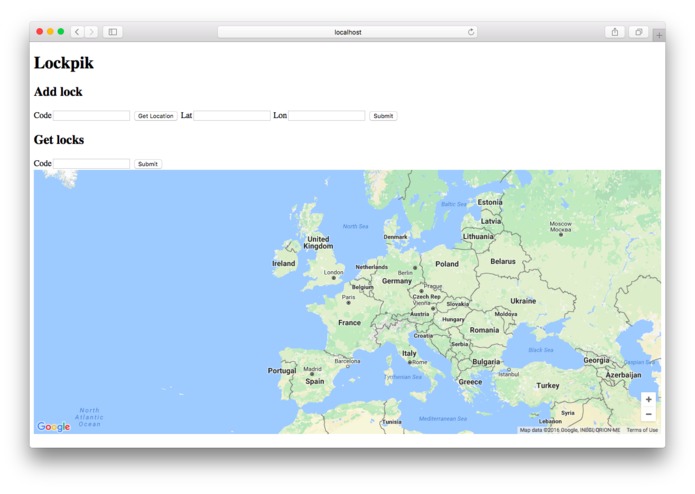Image resolution: width=695 pixels, height=494 pixels.
Task: Go forward with the Safari forward arrow
Action: (x=91, y=32)
